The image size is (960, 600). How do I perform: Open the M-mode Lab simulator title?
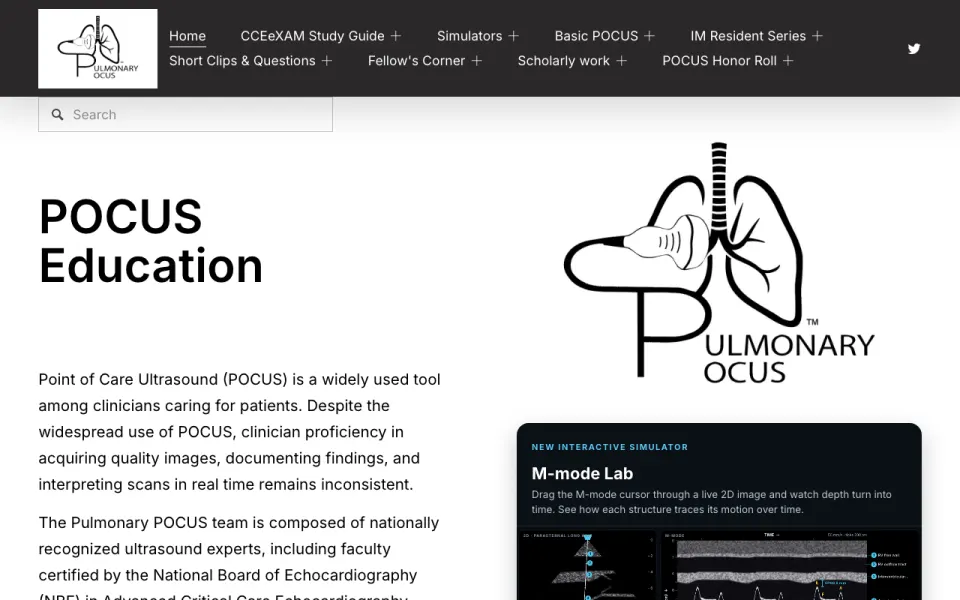pyautogui.click(x=582, y=473)
